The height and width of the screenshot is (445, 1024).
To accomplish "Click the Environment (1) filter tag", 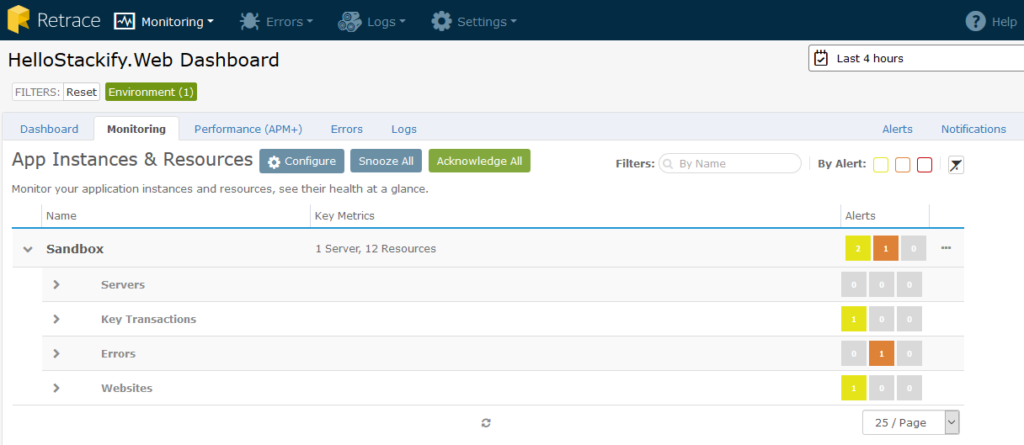I will pos(151,92).
